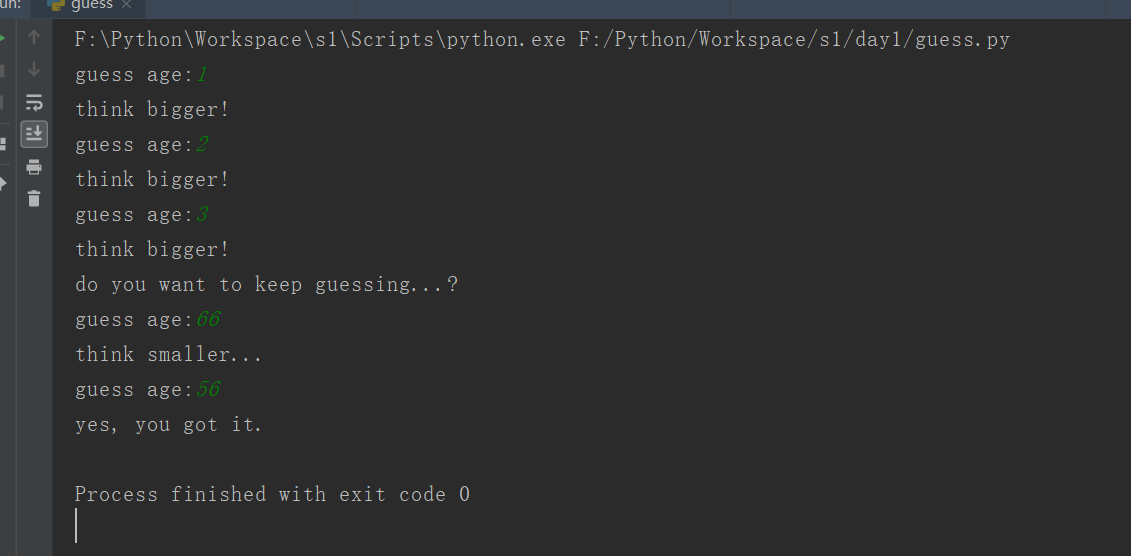Click the restore layout icon on left edge

point(2,144)
